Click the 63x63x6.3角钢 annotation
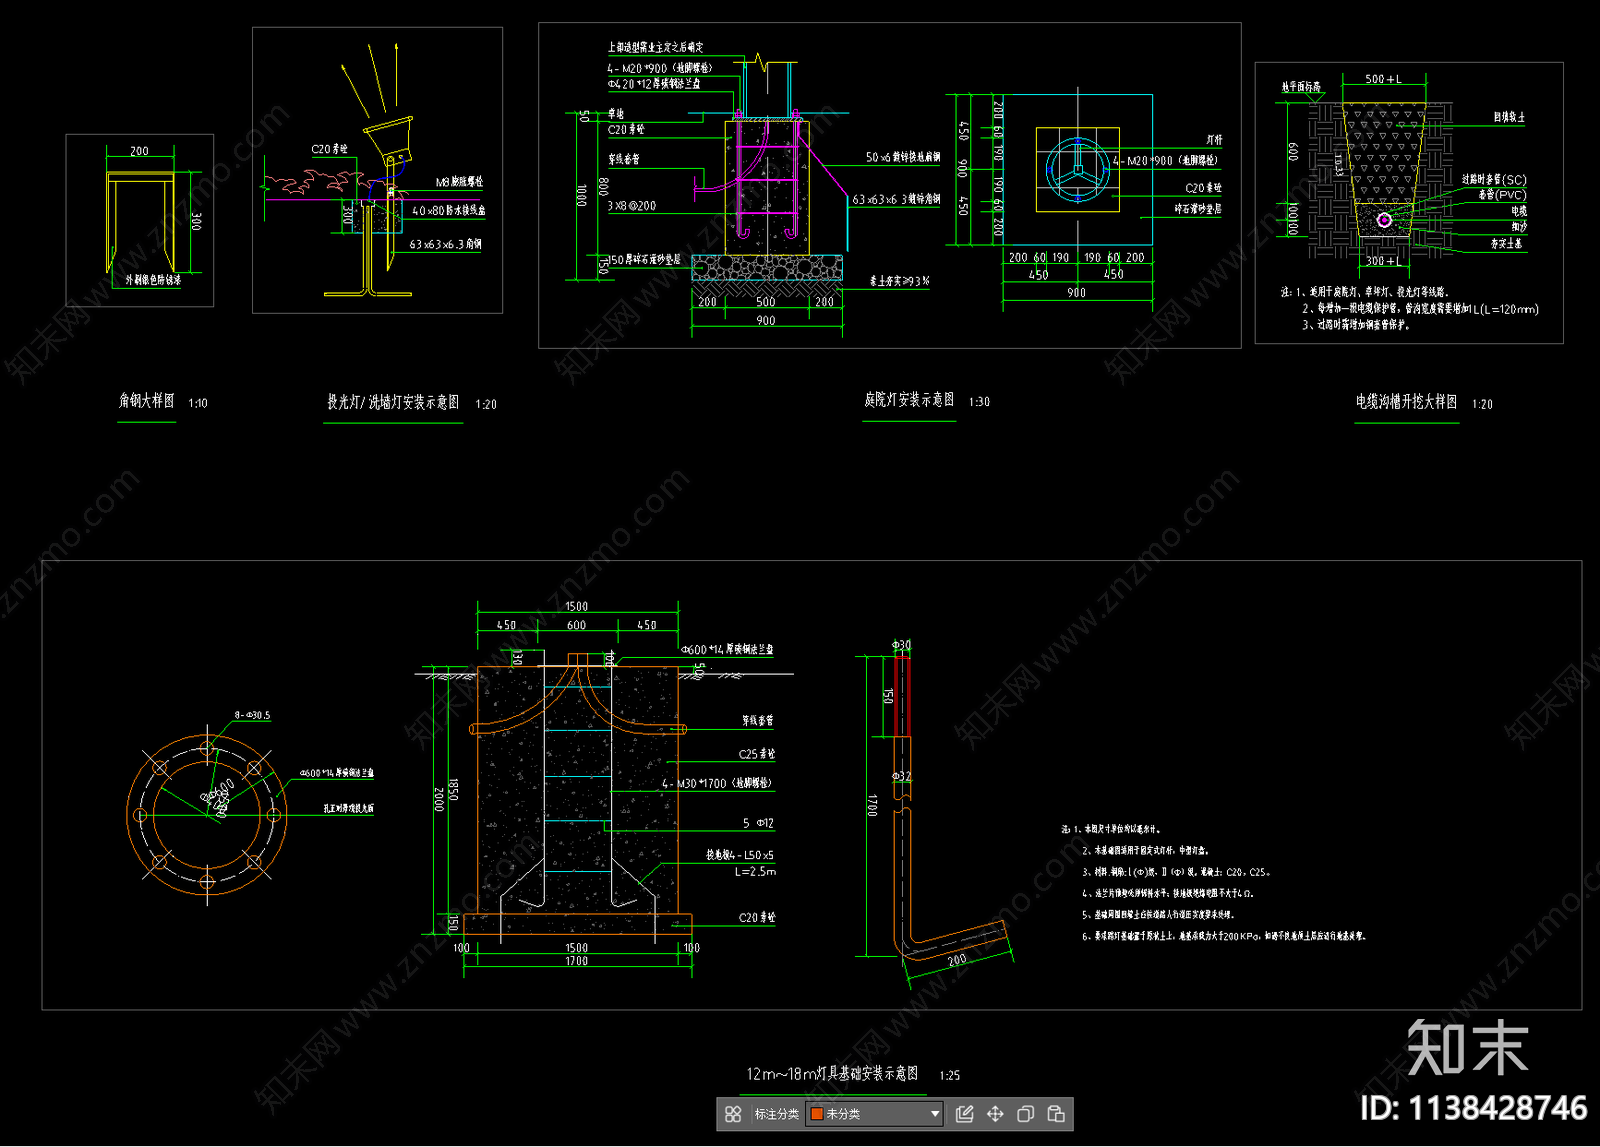1600x1147 pixels. click(x=445, y=244)
